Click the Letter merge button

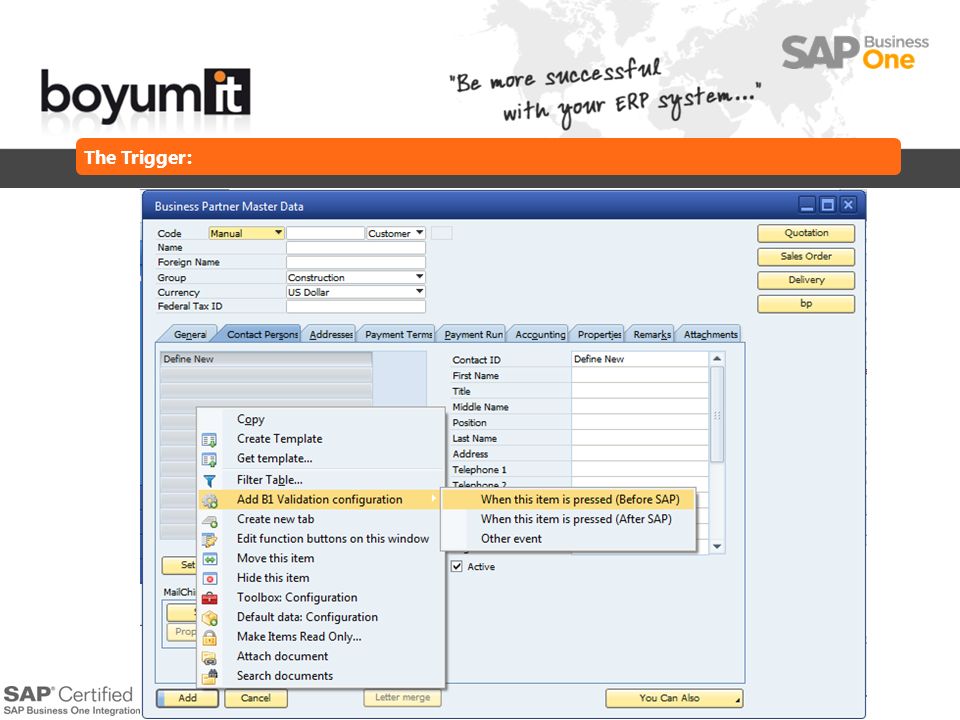(x=402, y=697)
